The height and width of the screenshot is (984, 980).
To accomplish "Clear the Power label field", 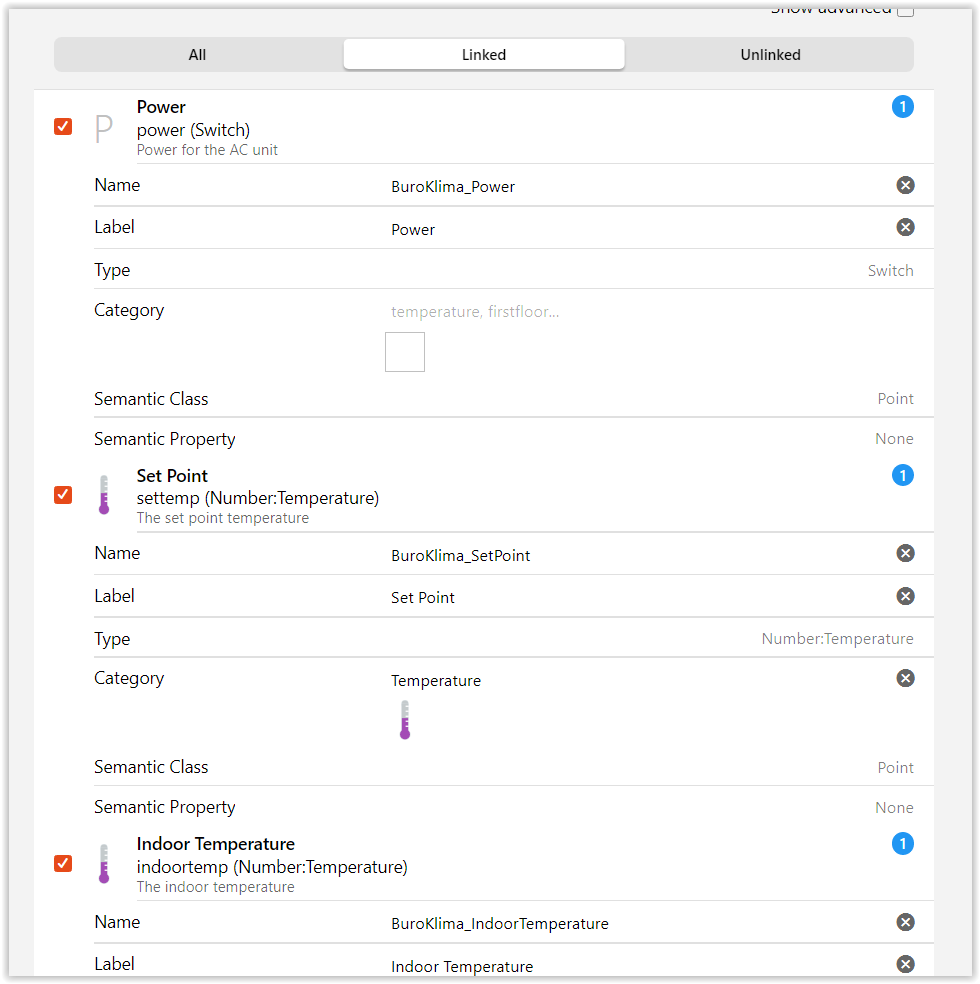I will tap(905, 227).
